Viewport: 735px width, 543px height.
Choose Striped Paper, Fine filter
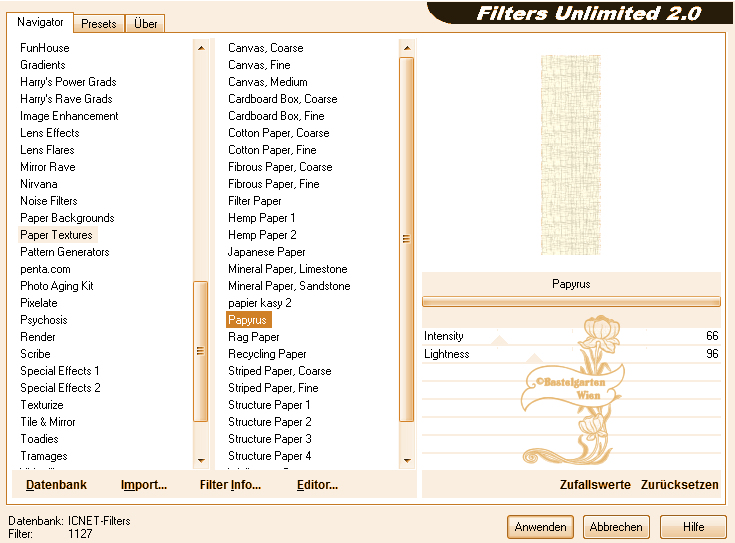pos(273,388)
